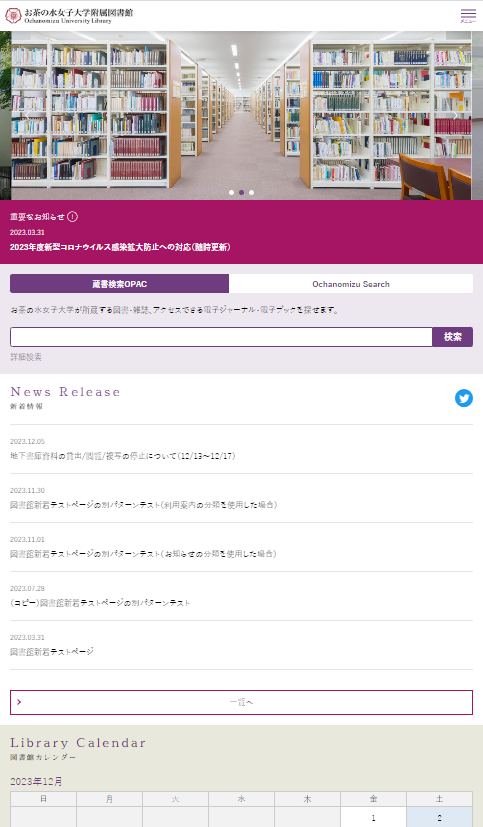483x827 pixels.
Task: Click the Ochanomizu University Library logo
Action: coord(69,15)
